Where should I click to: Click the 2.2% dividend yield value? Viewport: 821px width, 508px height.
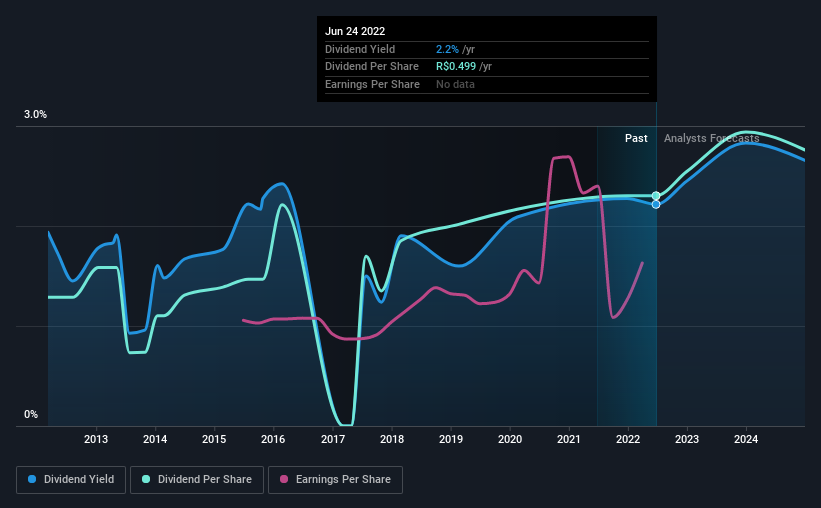tap(447, 49)
